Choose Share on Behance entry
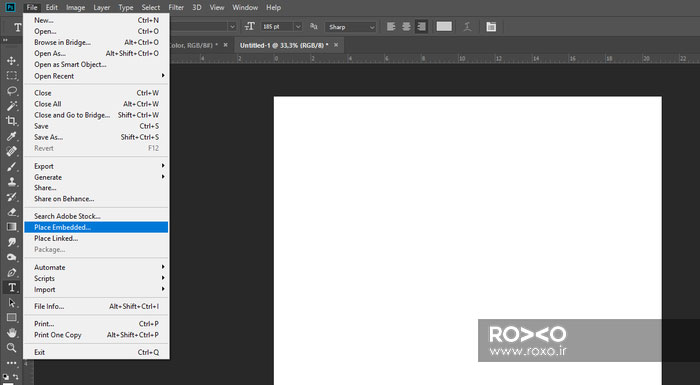Screen dimensions: 700x385 (96, 199)
